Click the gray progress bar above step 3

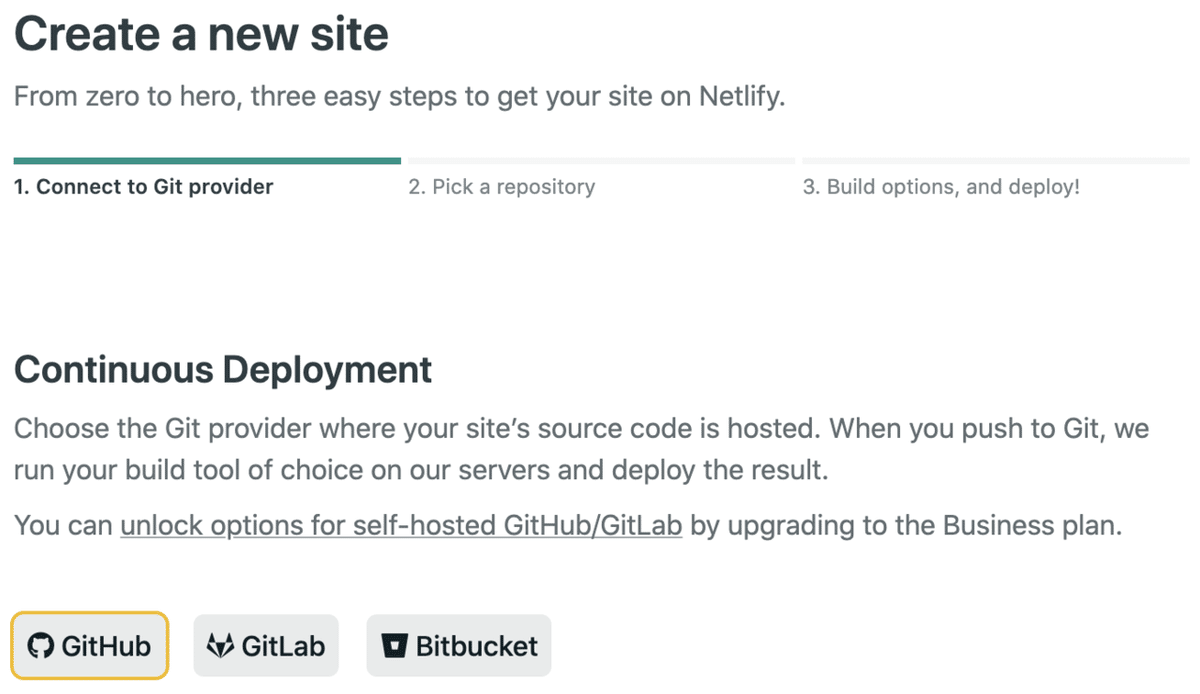(995, 160)
